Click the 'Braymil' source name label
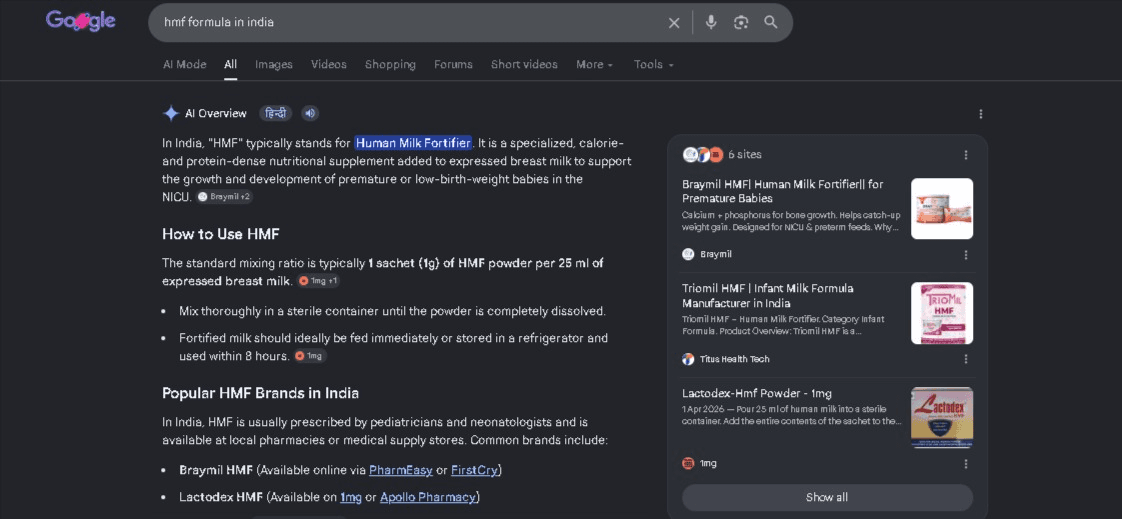The height and width of the screenshot is (519, 1122). 716,254
